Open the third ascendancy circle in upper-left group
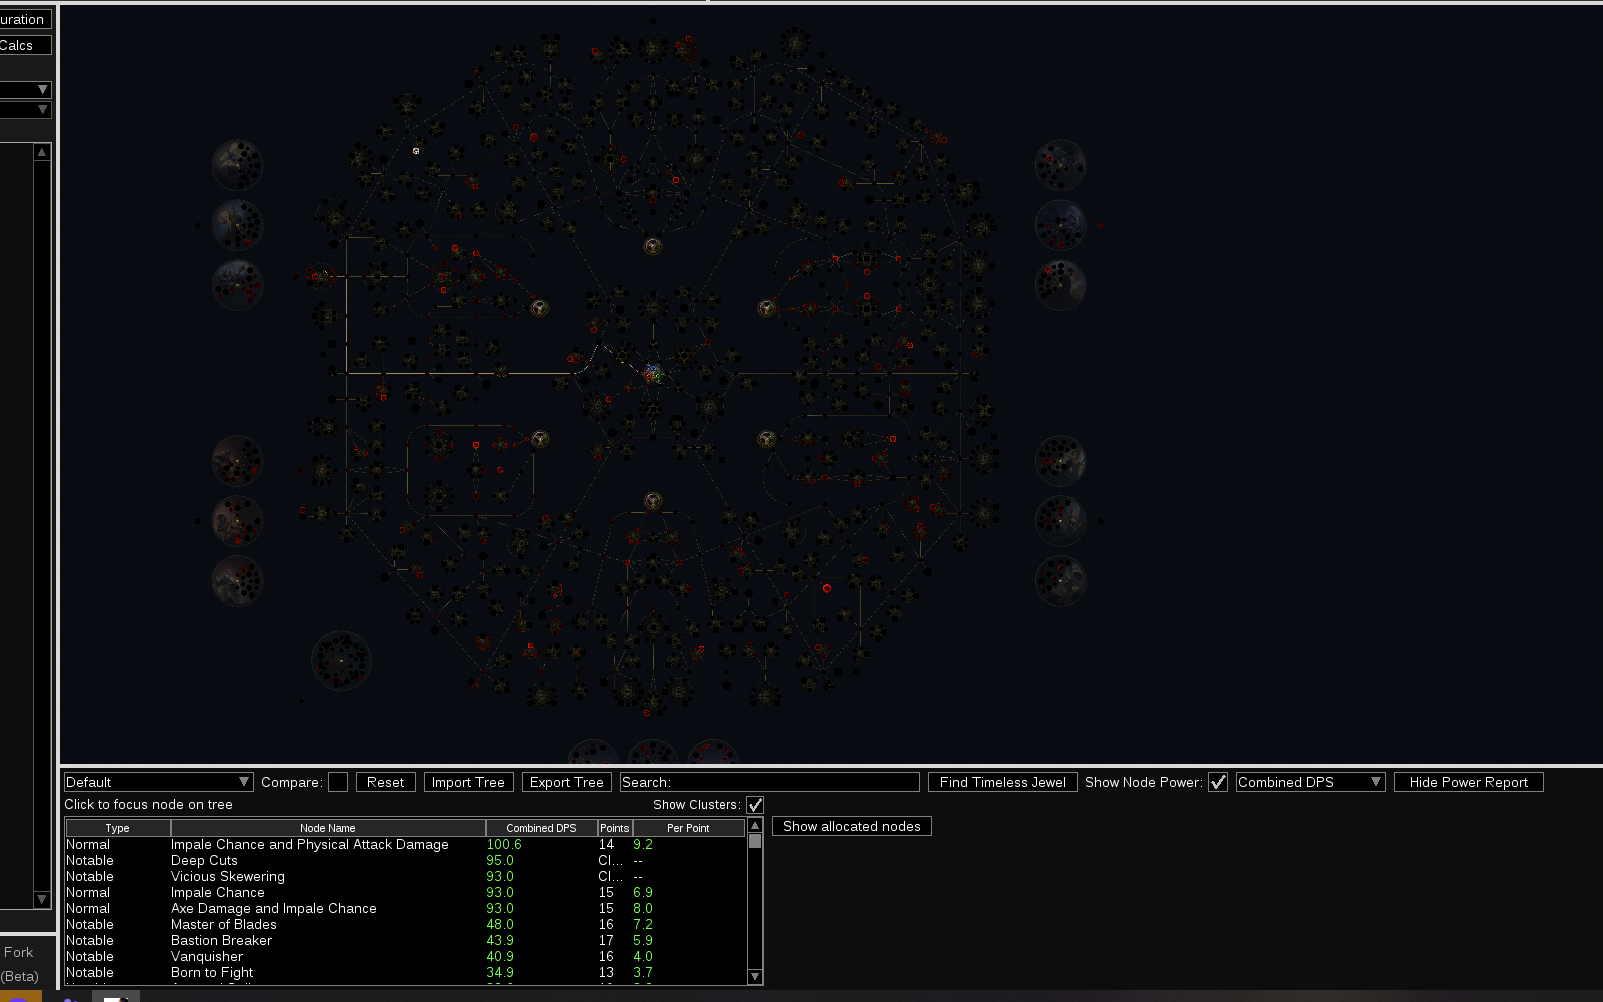The width and height of the screenshot is (1603, 1002). (x=237, y=284)
